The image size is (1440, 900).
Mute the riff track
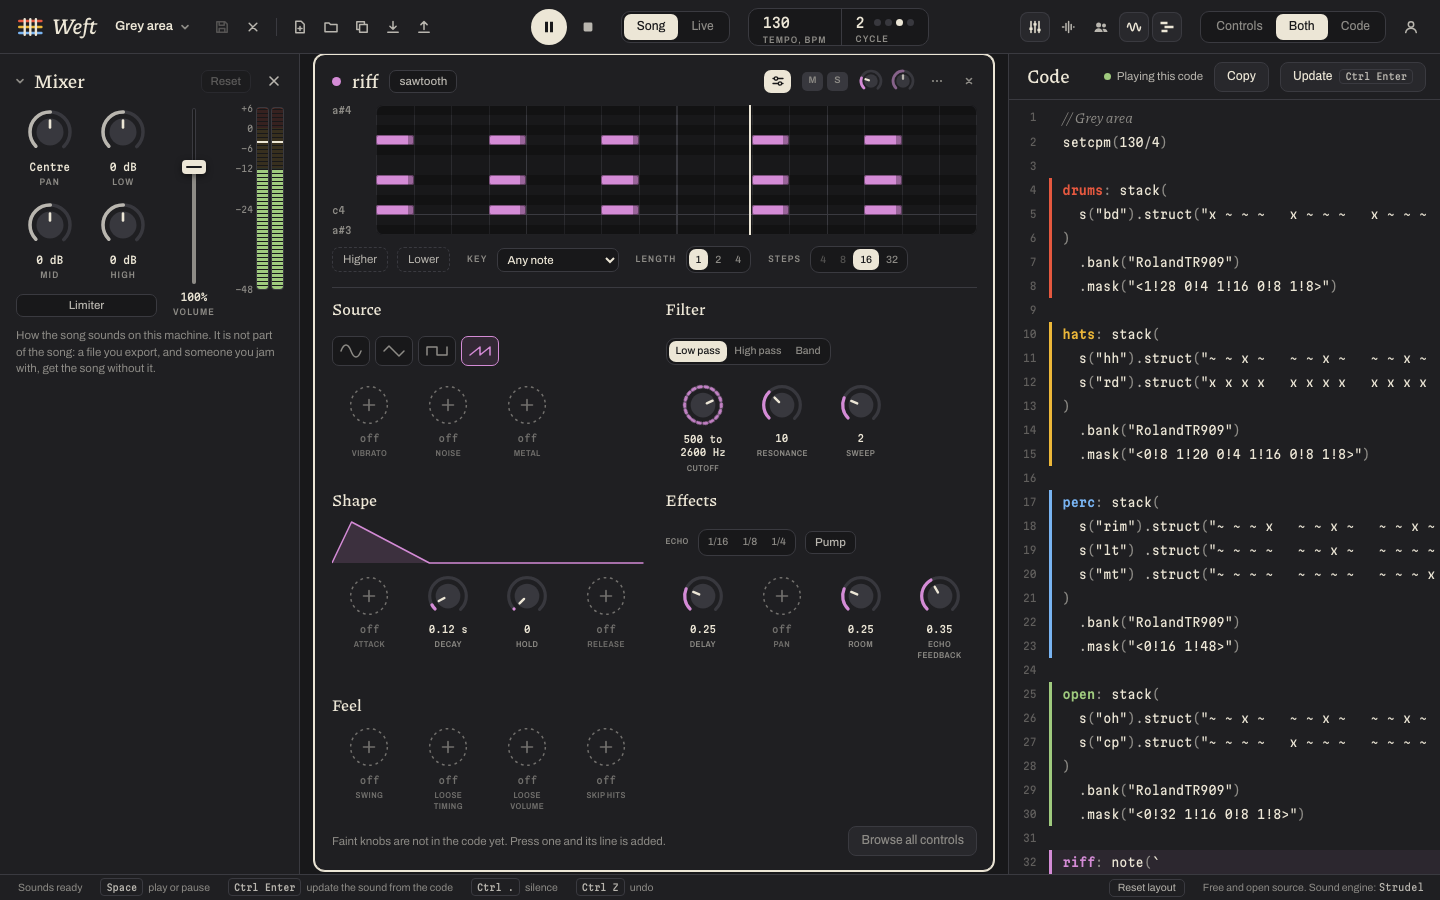point(812,81)
